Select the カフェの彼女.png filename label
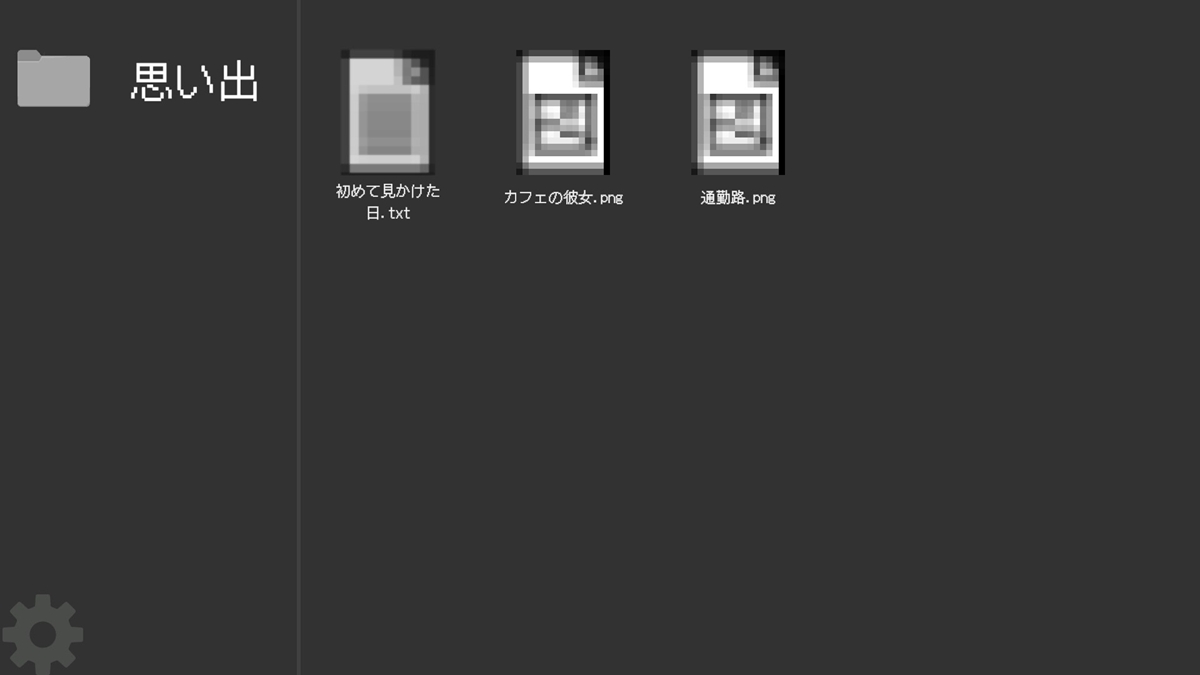The height and width of the screenshot is (675, 1200). 563,197
